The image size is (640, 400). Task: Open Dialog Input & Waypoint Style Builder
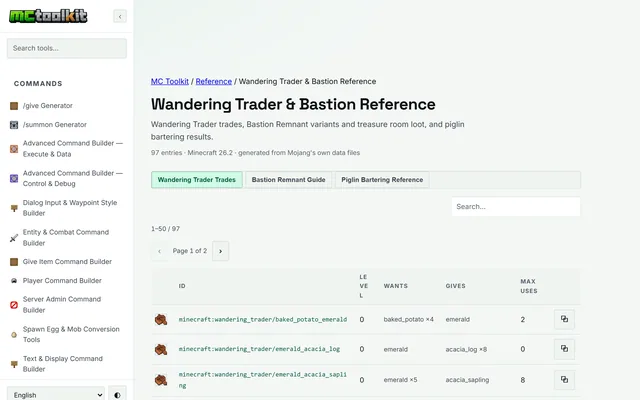tap(70, 208)
